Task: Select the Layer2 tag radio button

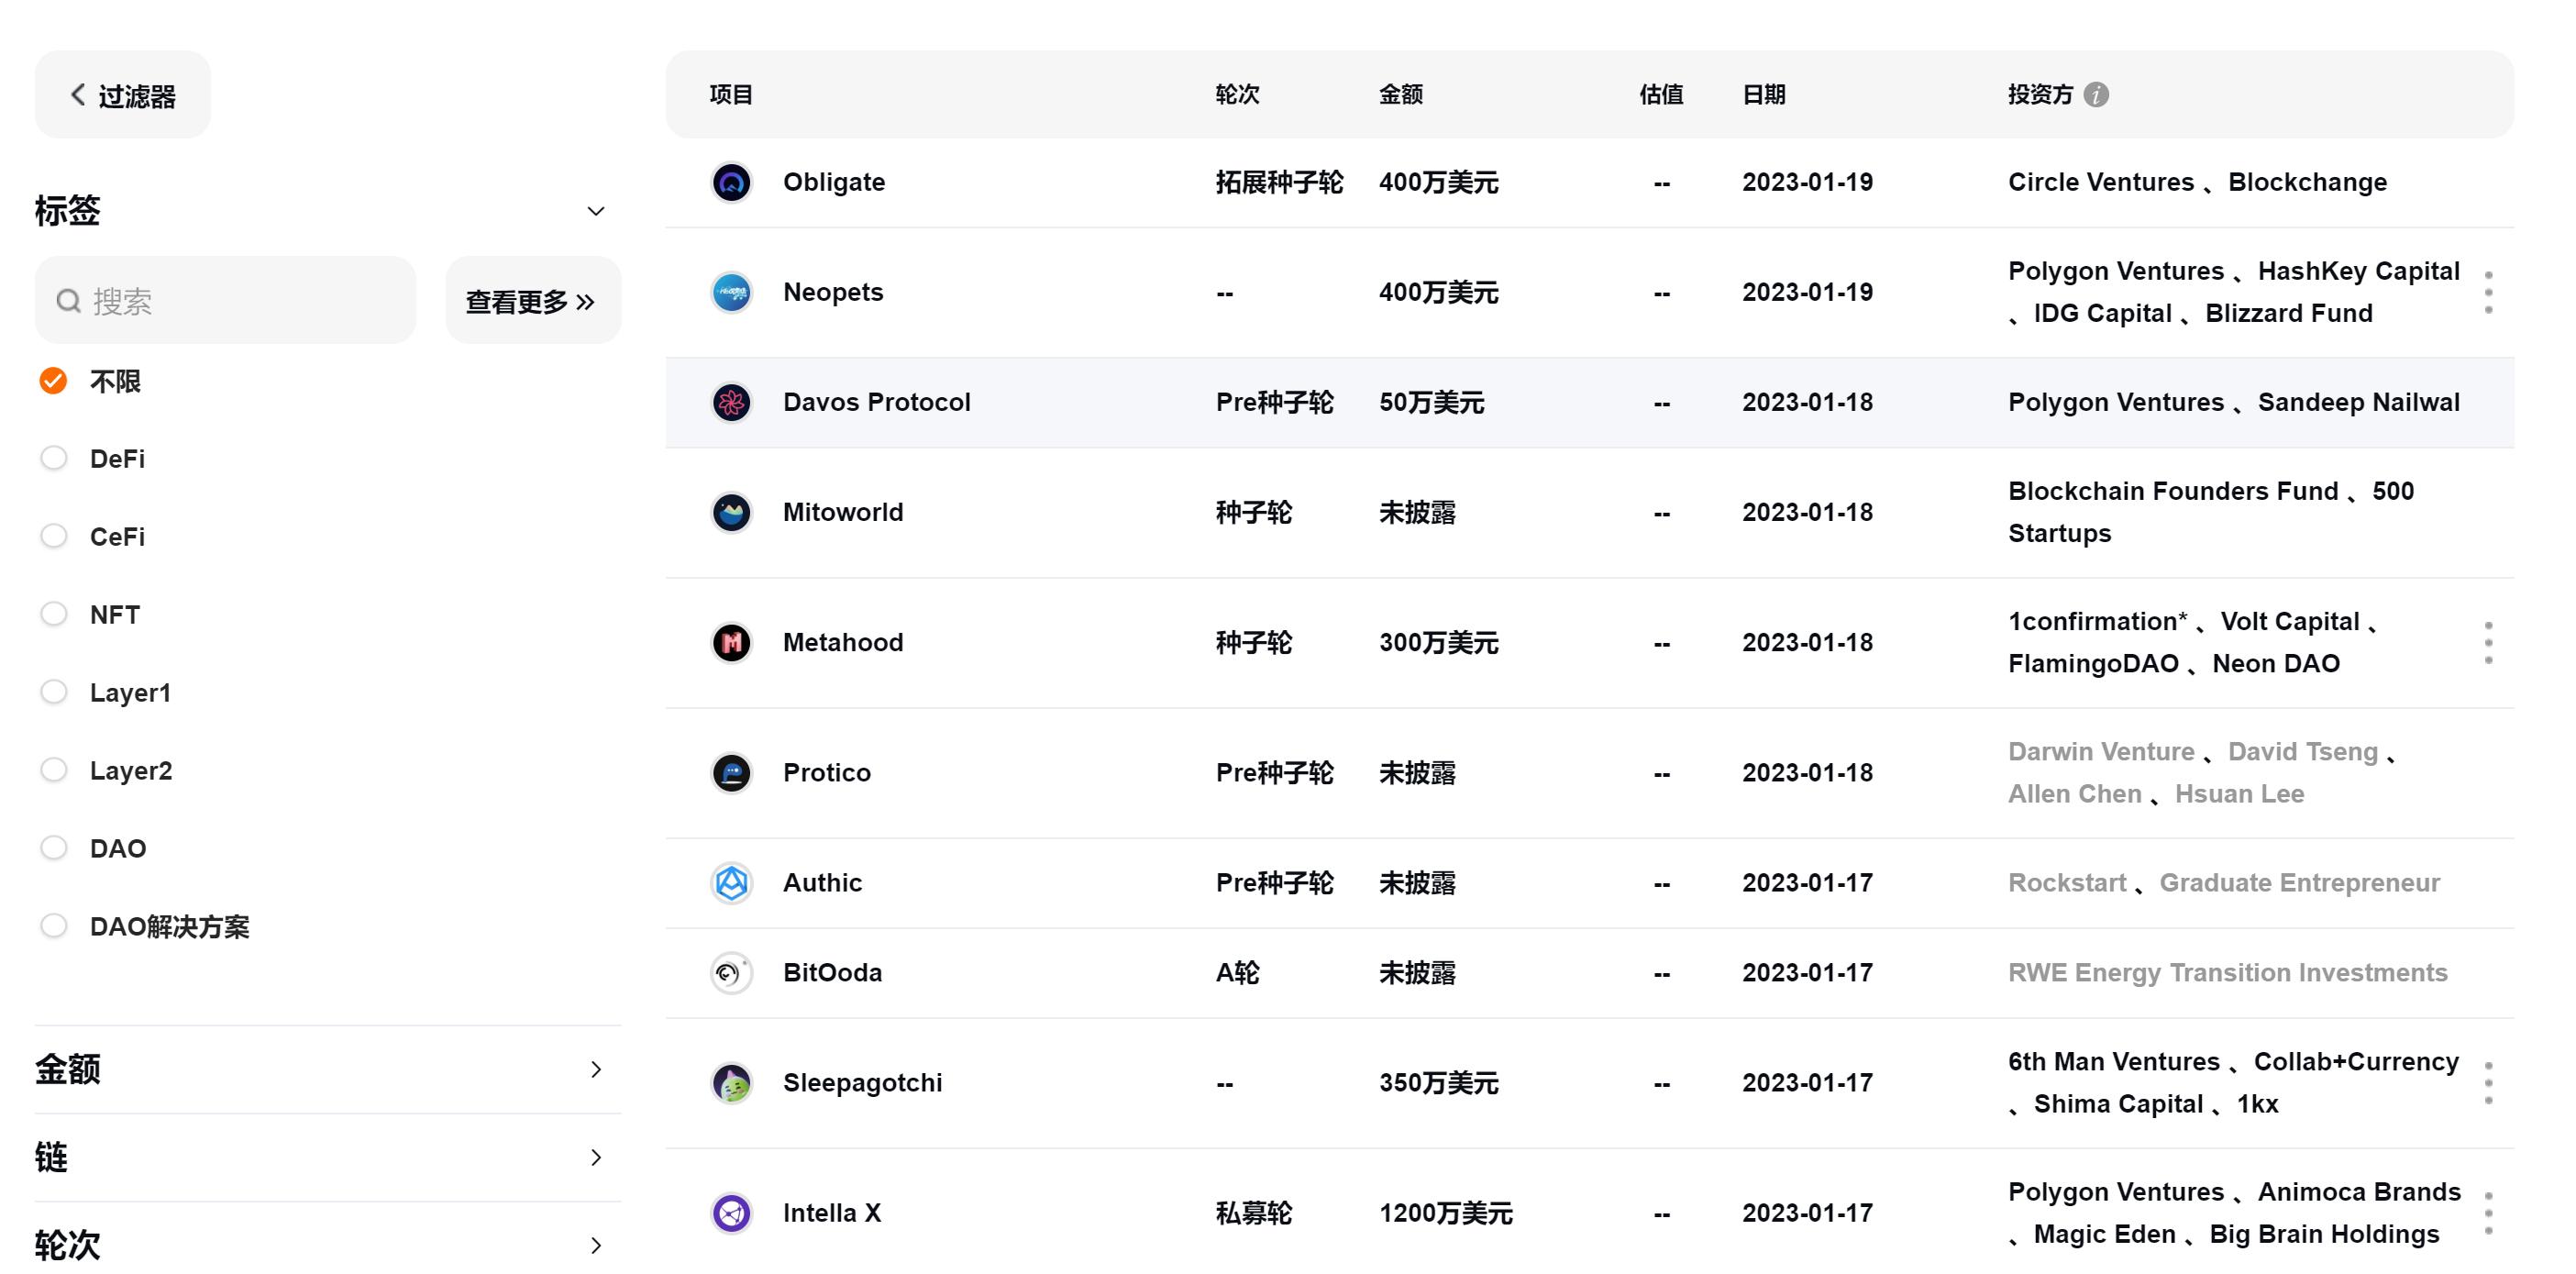Action: tap(54, 770)
